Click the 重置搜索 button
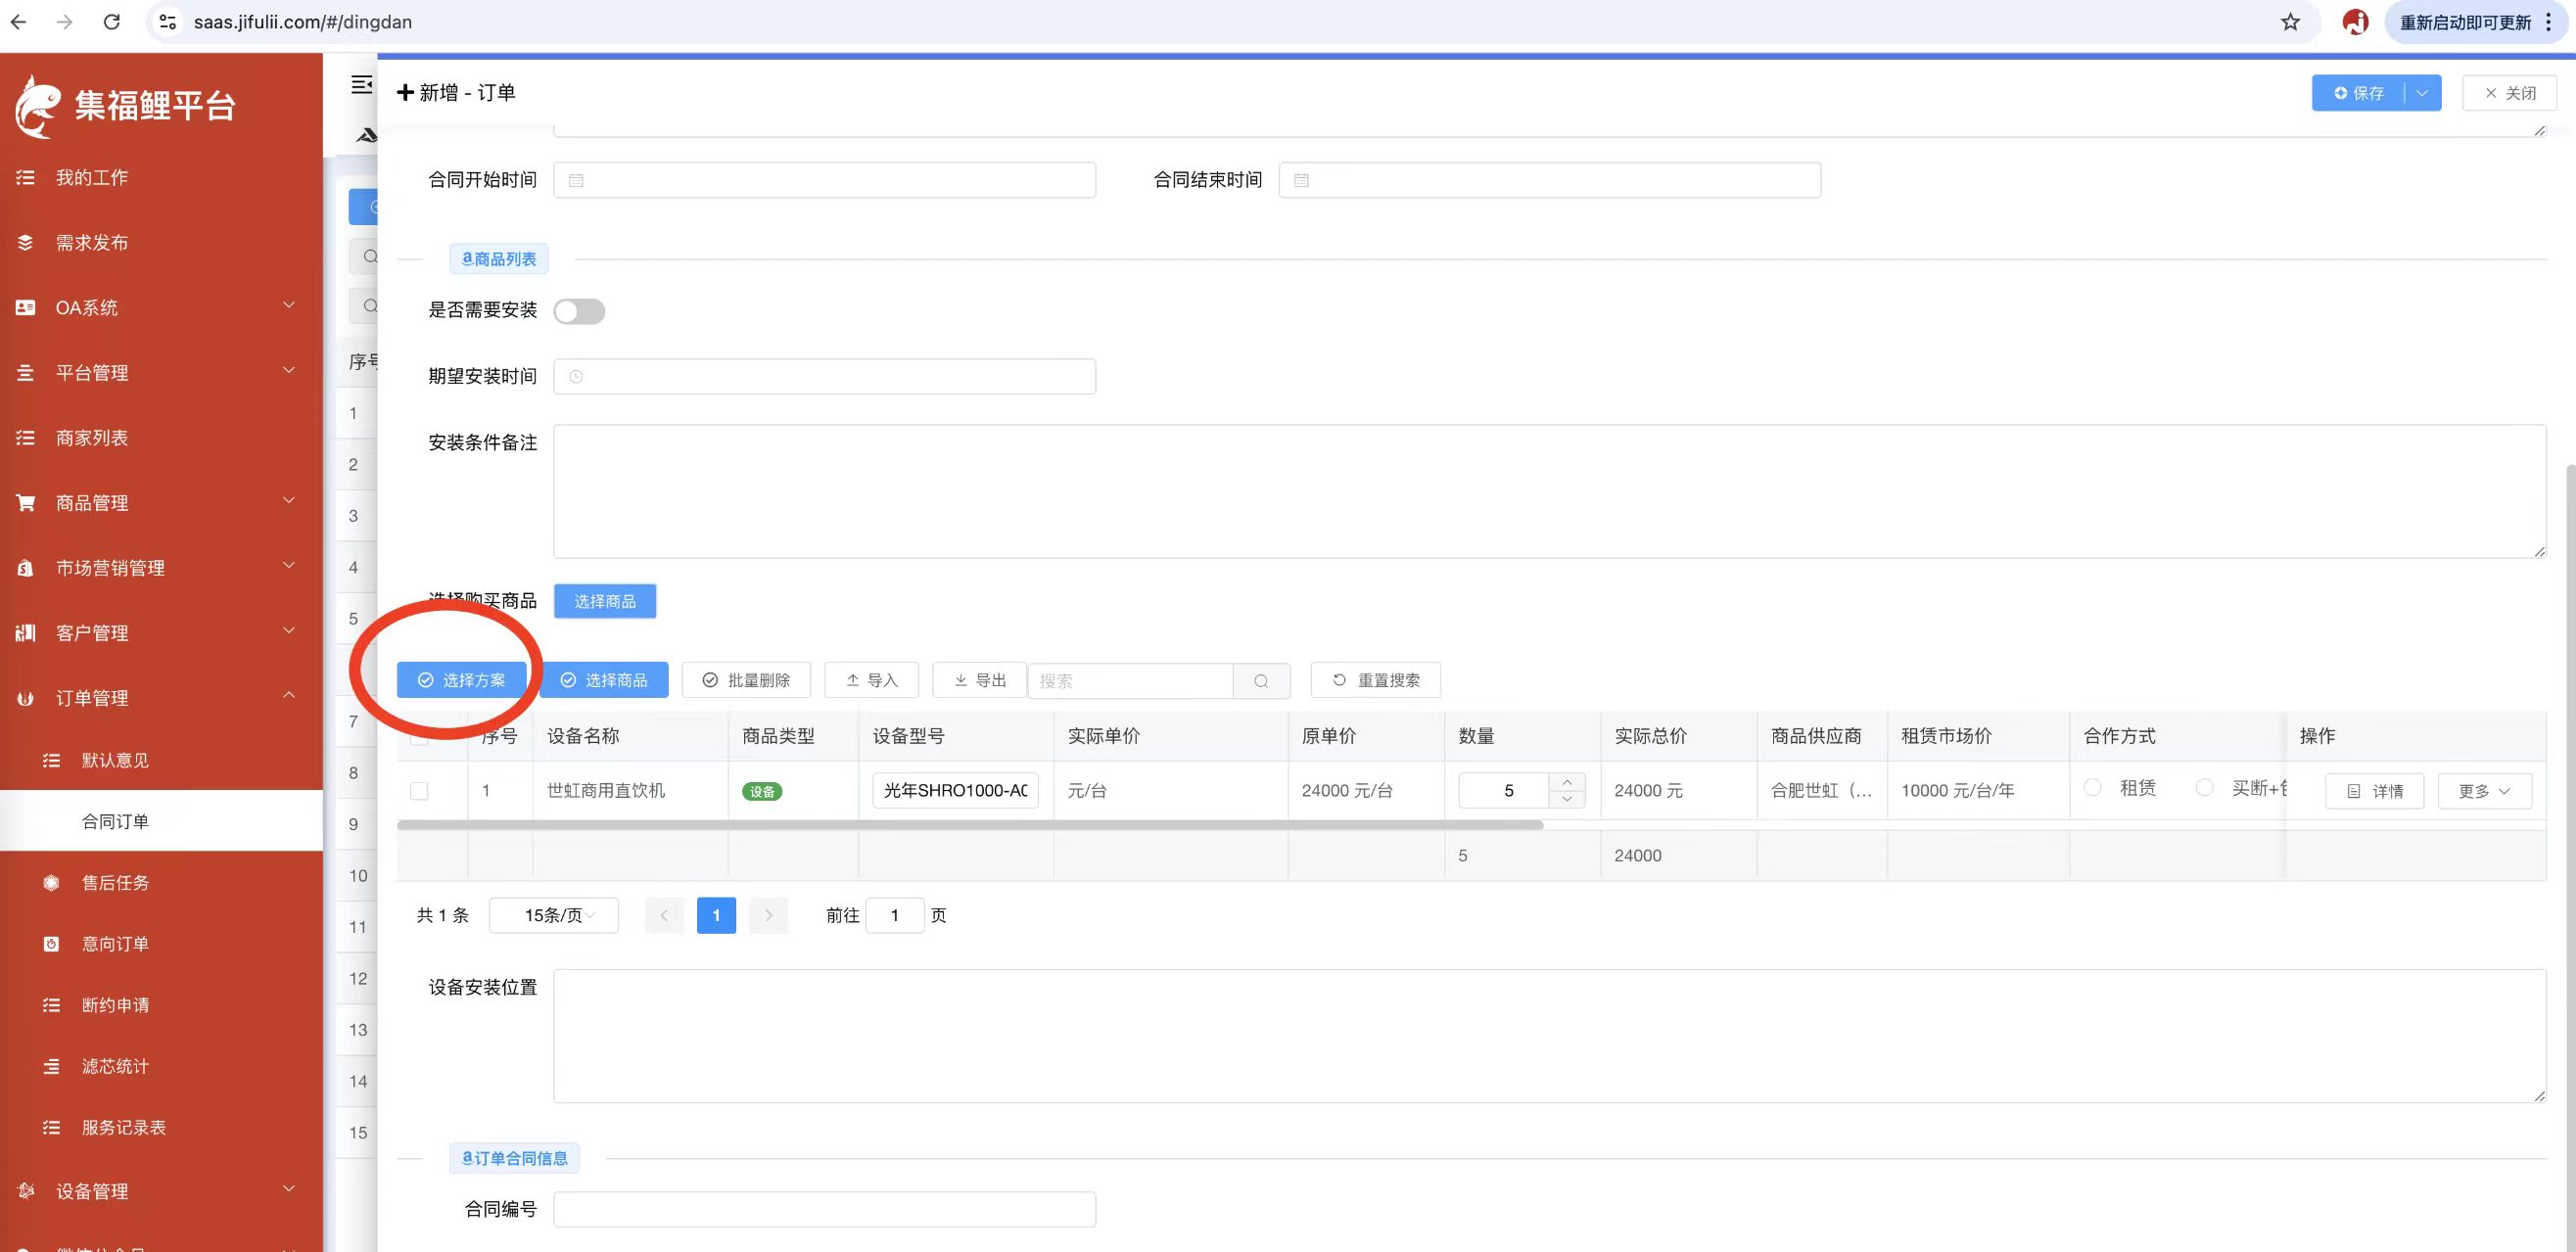Viewport: 2576px width, 1252px height. [x=1376, y=680]
